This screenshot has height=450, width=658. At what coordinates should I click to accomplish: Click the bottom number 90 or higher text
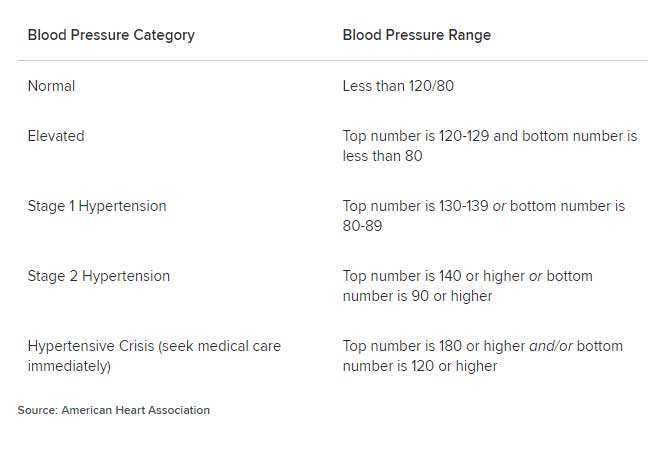pyautogui.click(x=418, y=296)
